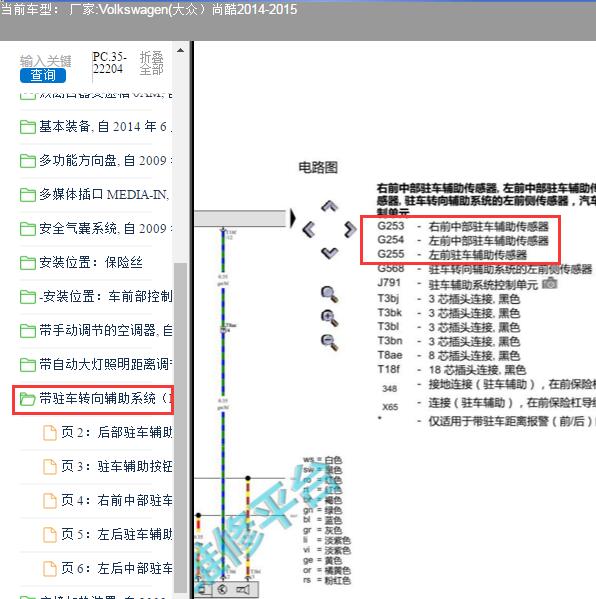Click folder icon of 安装位置：保险丝
The height and width of the screenshot is (599, 596).
coord(28,263)
